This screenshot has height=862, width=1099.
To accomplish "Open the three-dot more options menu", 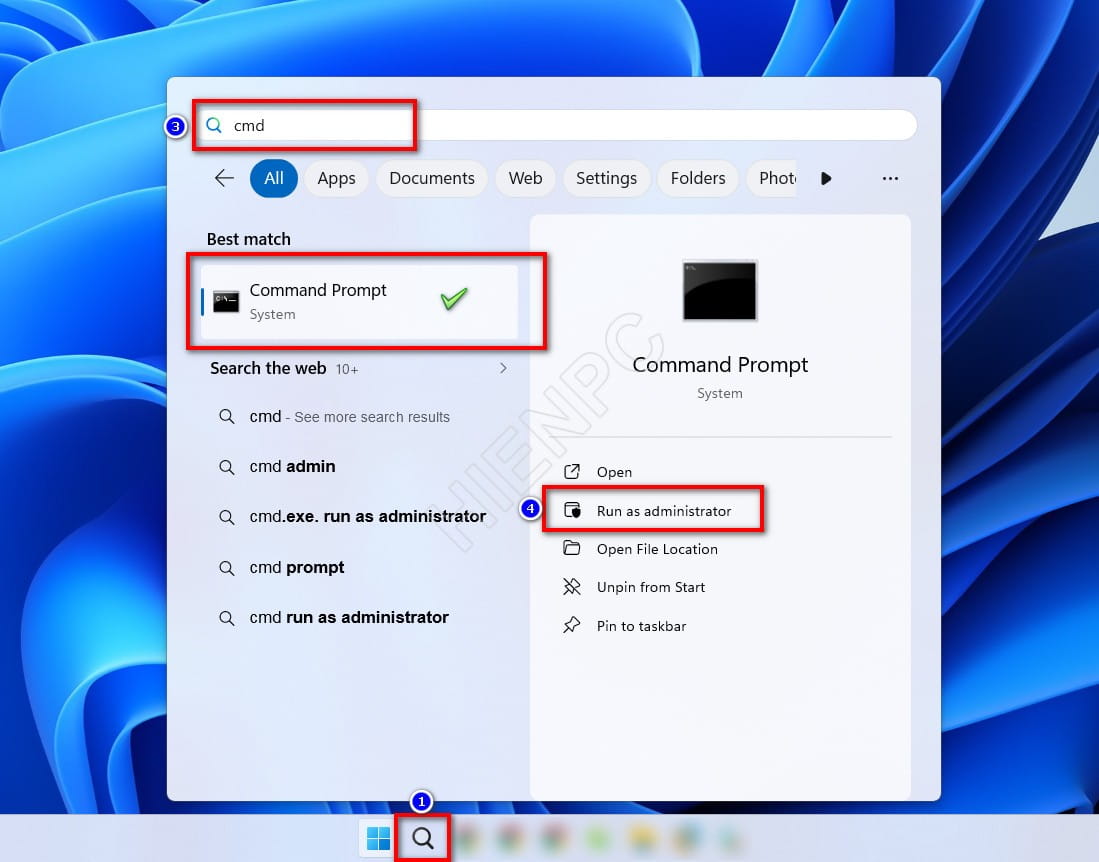I will click(x=890, y=179).
